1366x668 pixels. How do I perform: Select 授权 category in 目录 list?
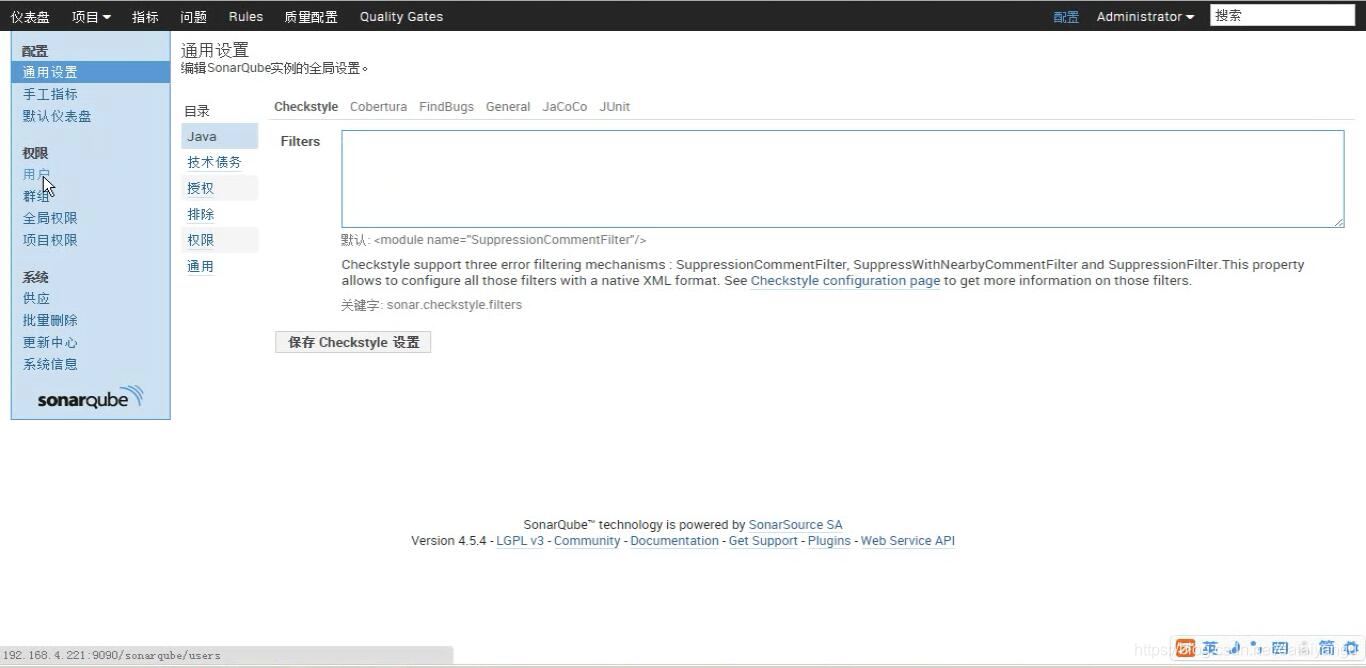[x=219, y=188]
